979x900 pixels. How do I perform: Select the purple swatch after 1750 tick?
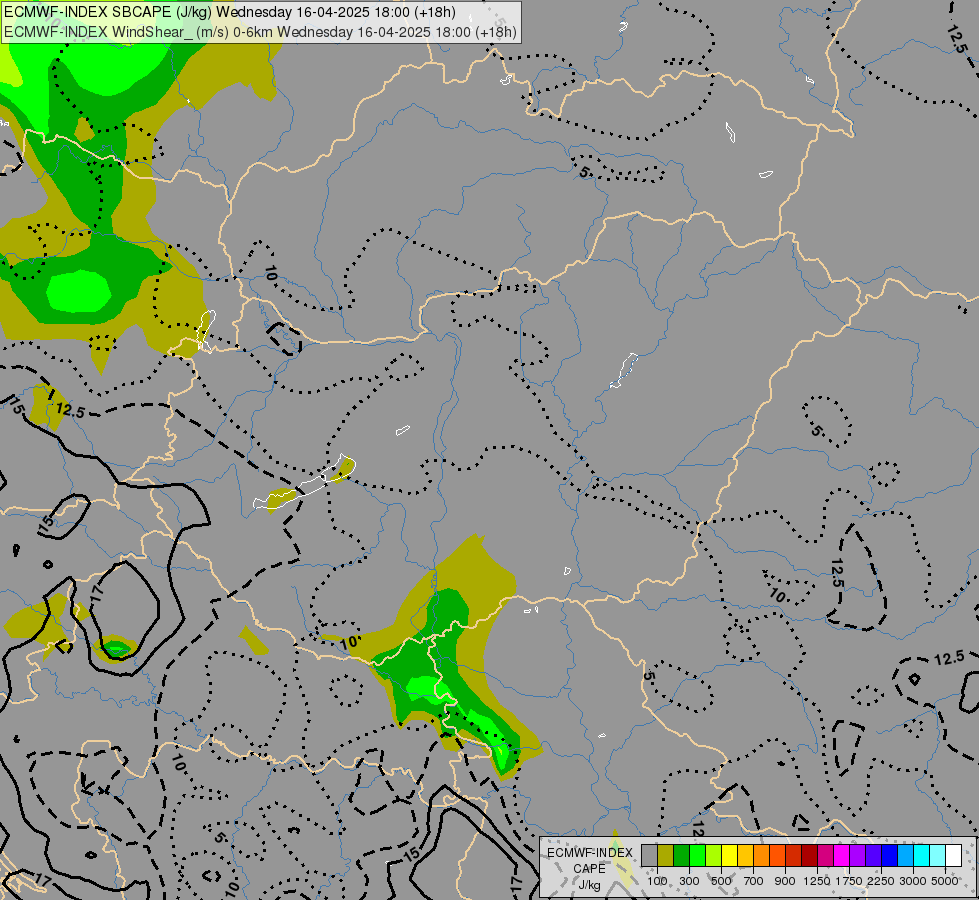pos(858,856)
